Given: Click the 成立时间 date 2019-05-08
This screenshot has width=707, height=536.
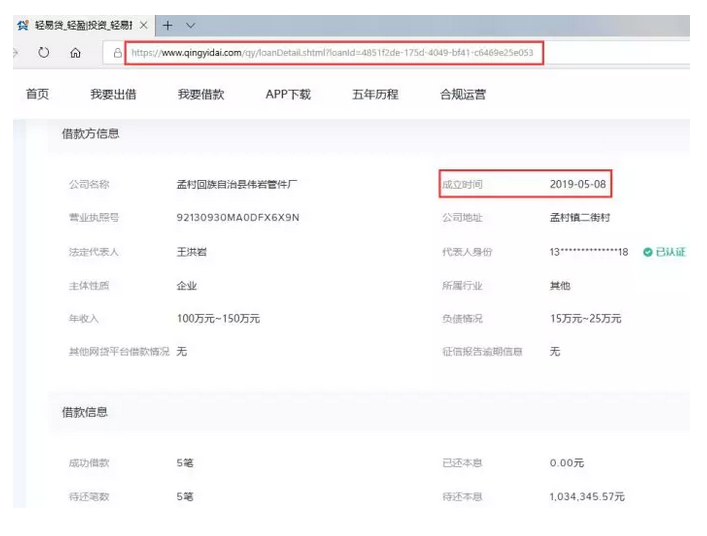Looking at the screenshot, I should click(578, 184).
